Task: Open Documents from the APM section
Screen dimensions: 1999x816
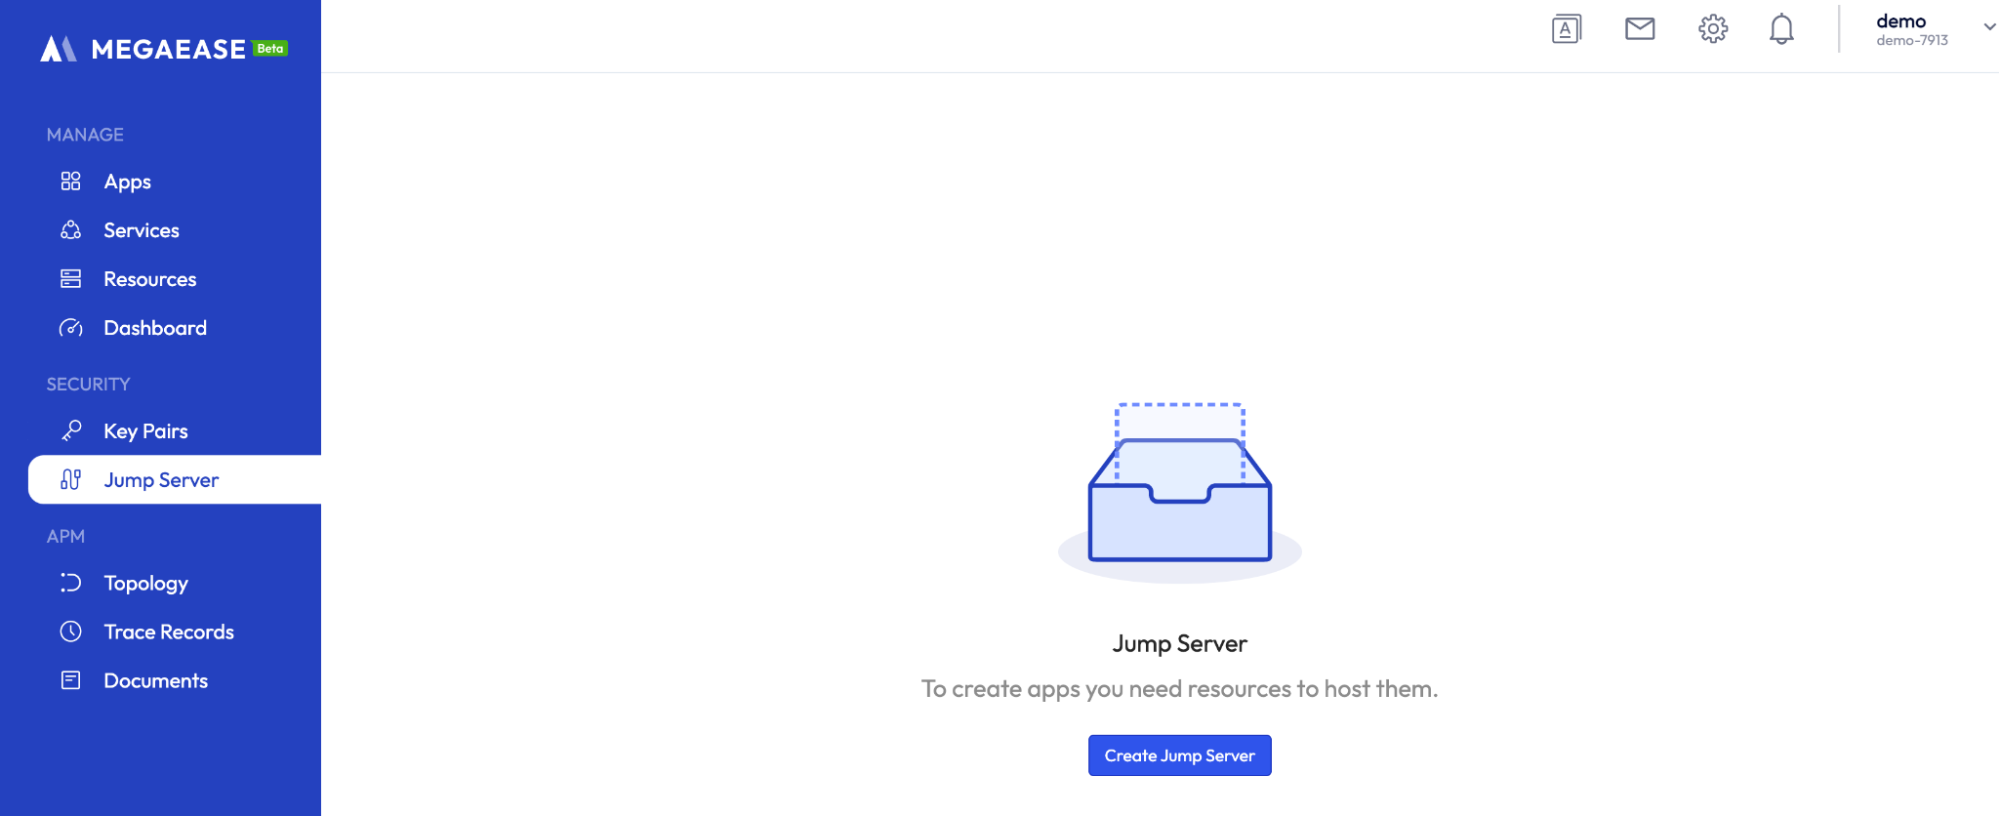Action: click(x=155, y=681)
